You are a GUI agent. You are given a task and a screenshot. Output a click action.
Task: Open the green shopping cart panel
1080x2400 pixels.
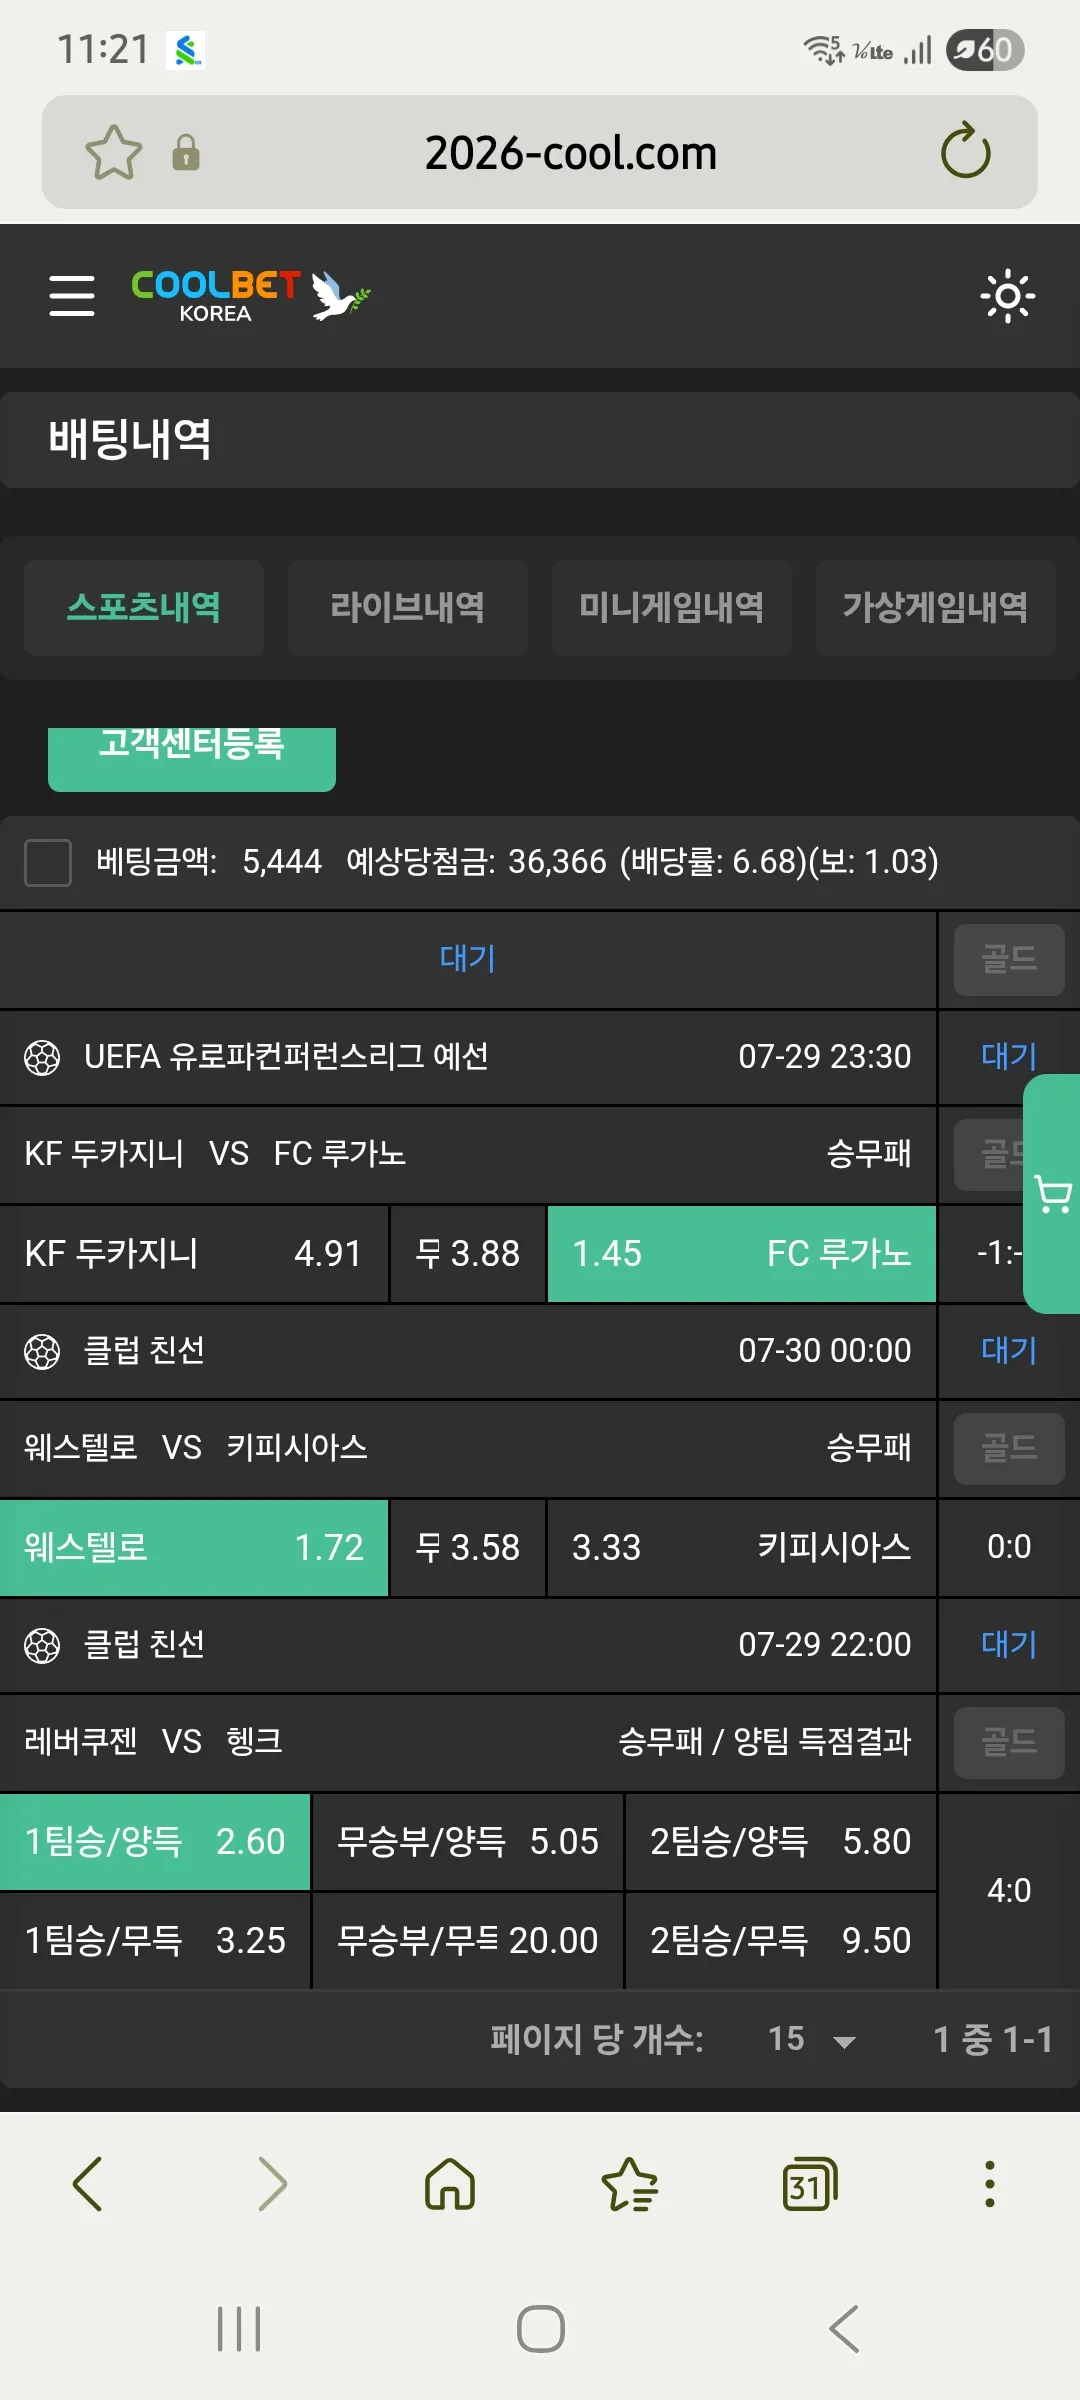[x=1052, y=1194]
